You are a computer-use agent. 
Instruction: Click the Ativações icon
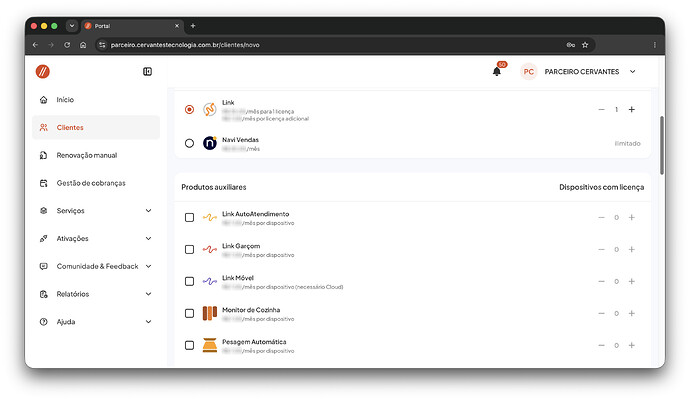click(x=44, y=238)
